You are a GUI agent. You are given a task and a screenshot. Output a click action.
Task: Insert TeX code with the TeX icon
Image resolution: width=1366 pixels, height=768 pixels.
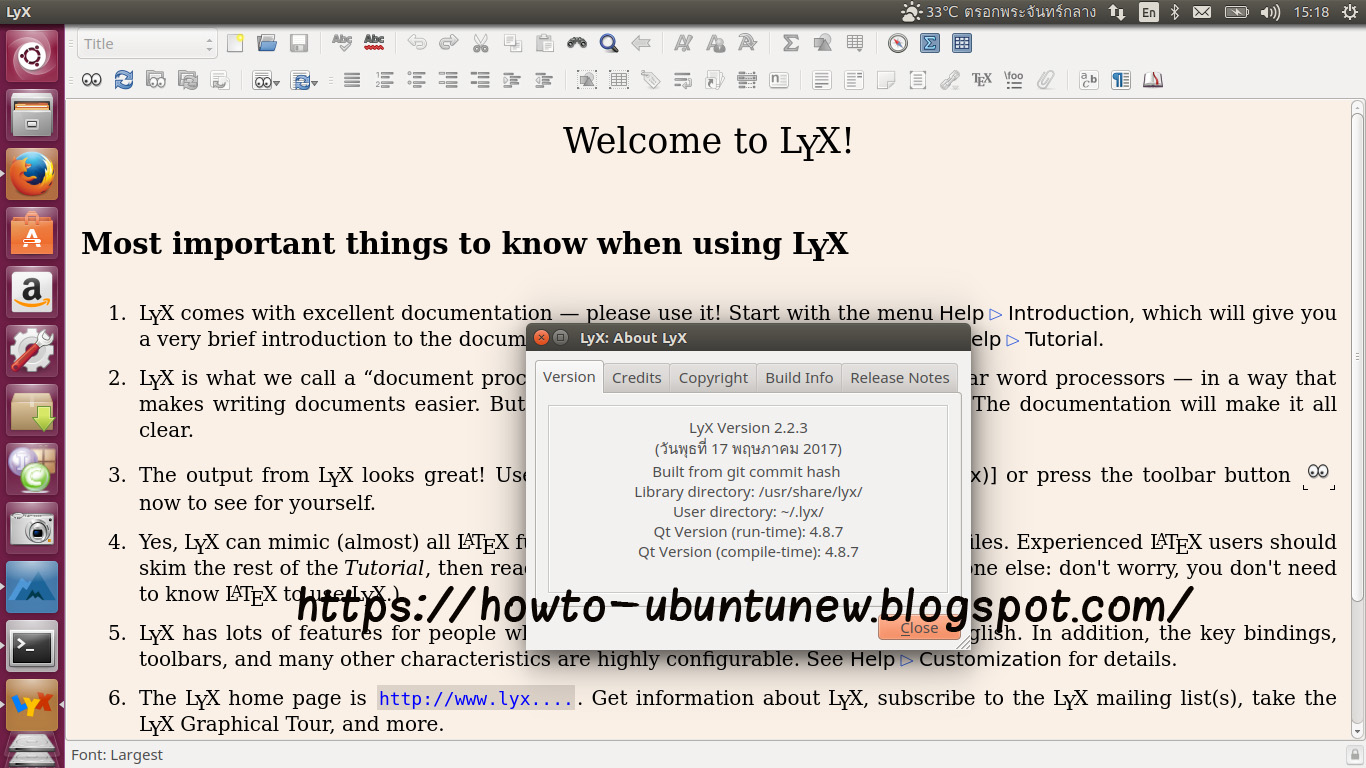coord(982,80)
